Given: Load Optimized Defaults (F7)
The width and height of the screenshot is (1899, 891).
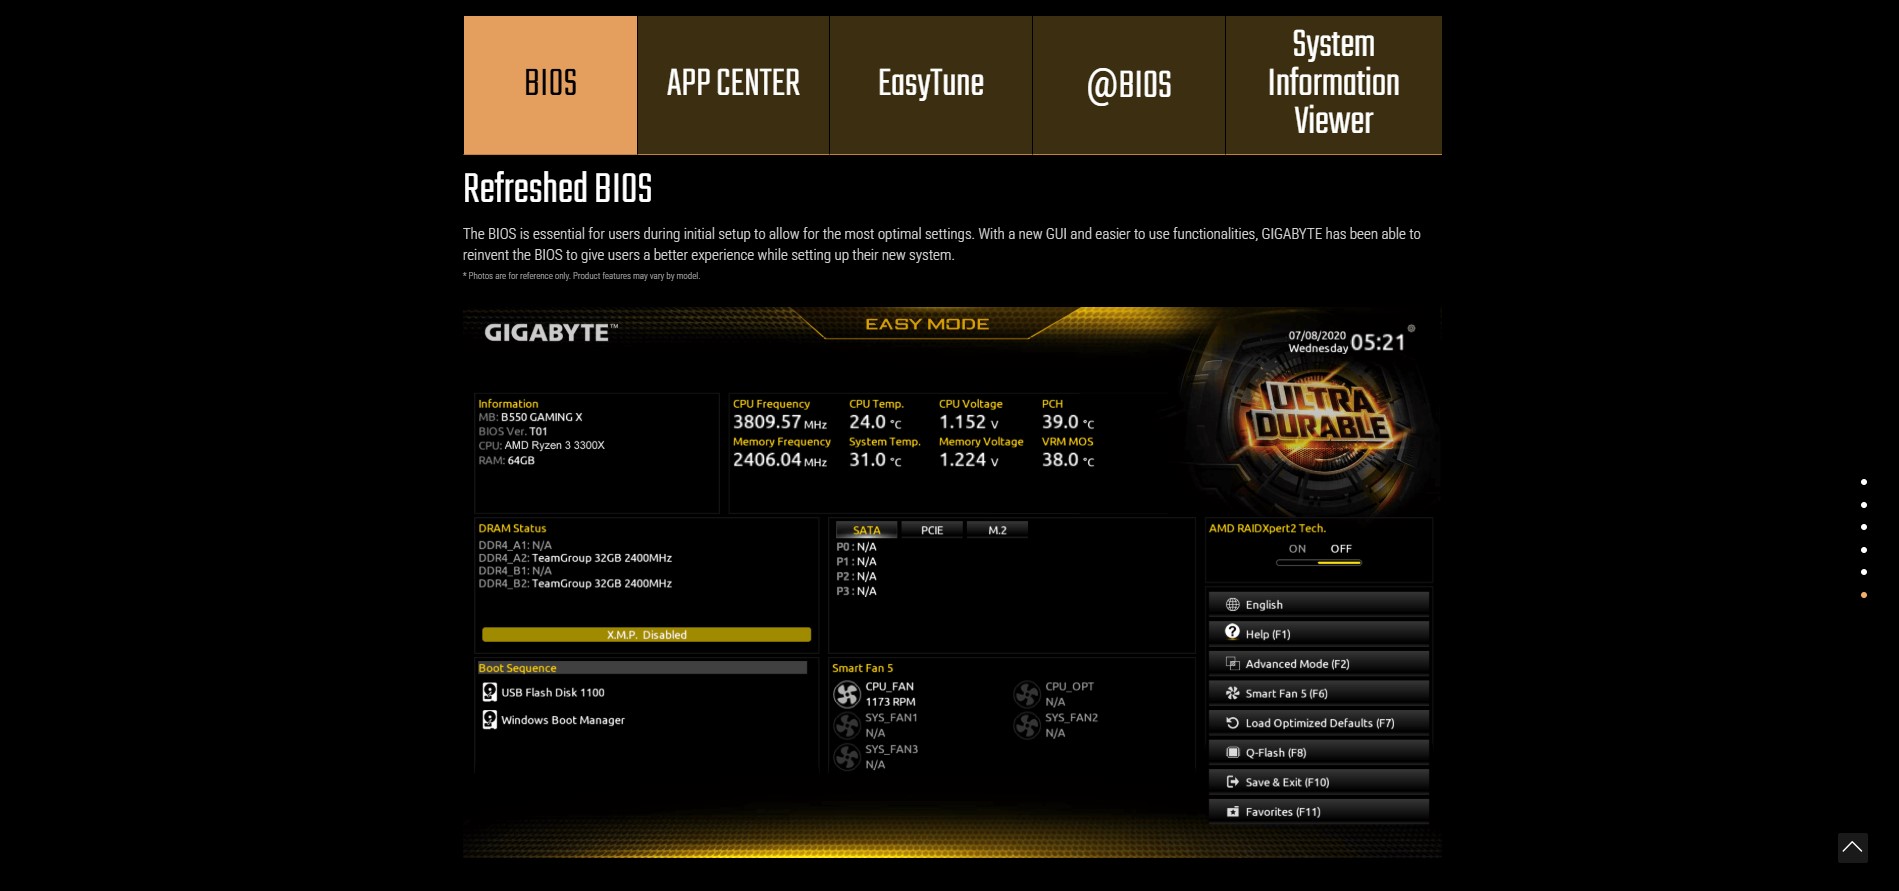Looking at the screenshot, I should click(x=1318, y=722).
